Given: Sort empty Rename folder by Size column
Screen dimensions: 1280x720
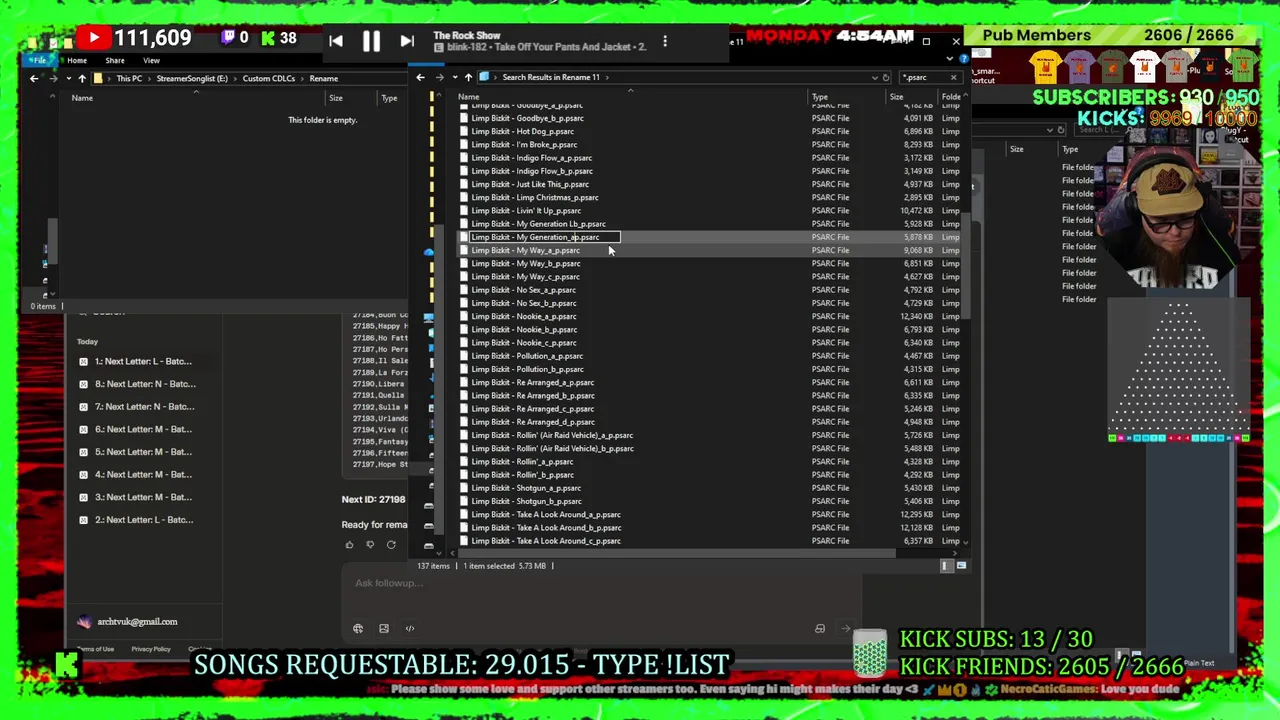Looking at the screenshot, I should tap(336, 98).
